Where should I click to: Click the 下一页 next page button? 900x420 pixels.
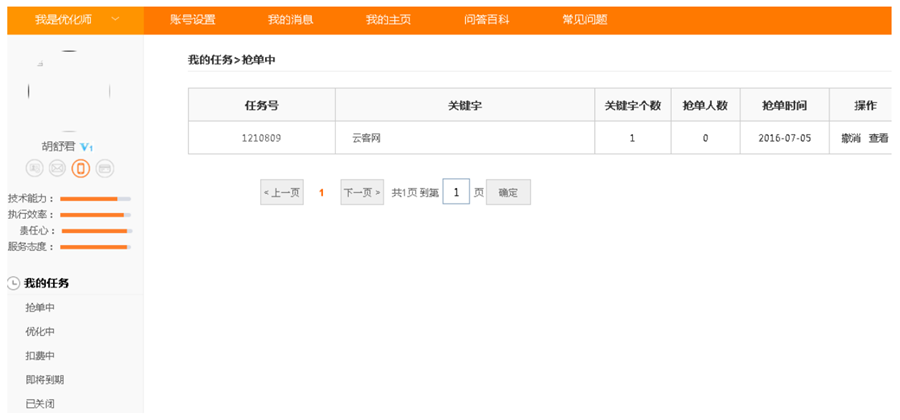point(362,192)
